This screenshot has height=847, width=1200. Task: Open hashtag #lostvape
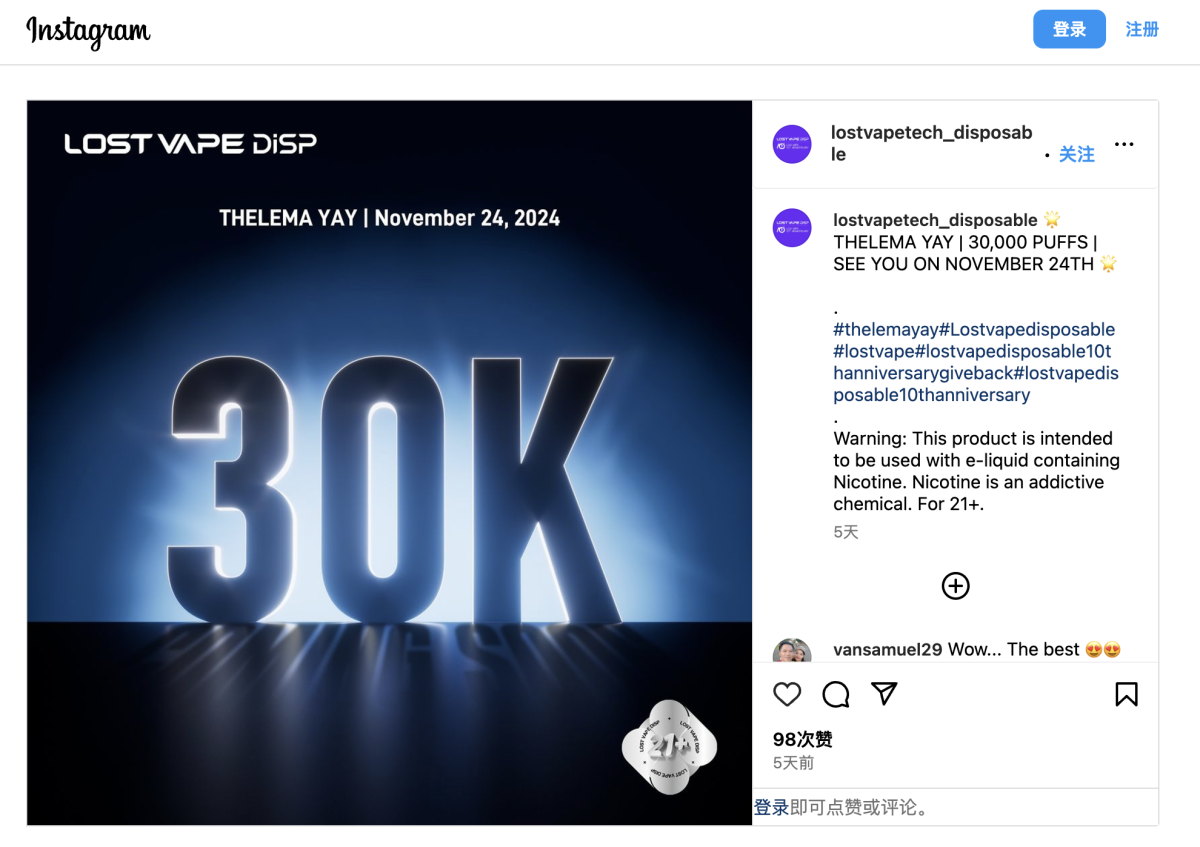click(873, 351)
